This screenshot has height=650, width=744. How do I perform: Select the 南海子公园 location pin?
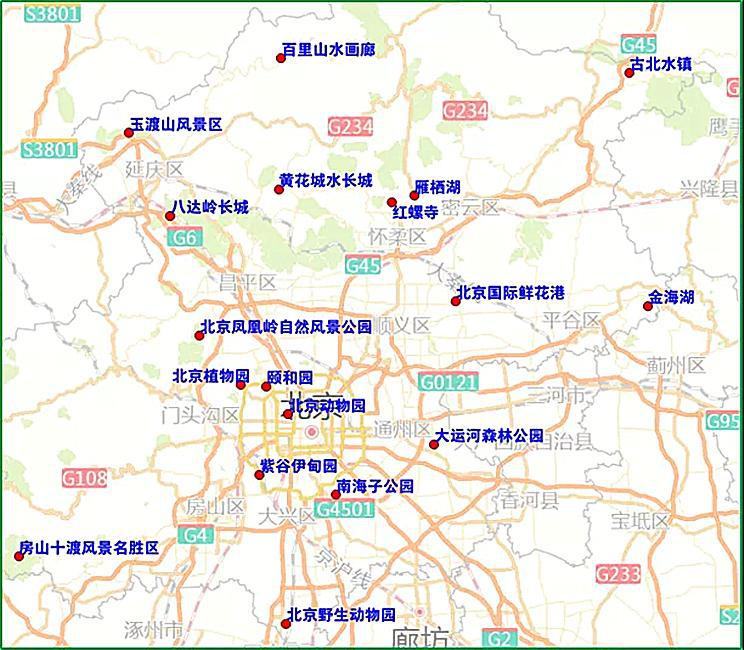pos(336,494)
